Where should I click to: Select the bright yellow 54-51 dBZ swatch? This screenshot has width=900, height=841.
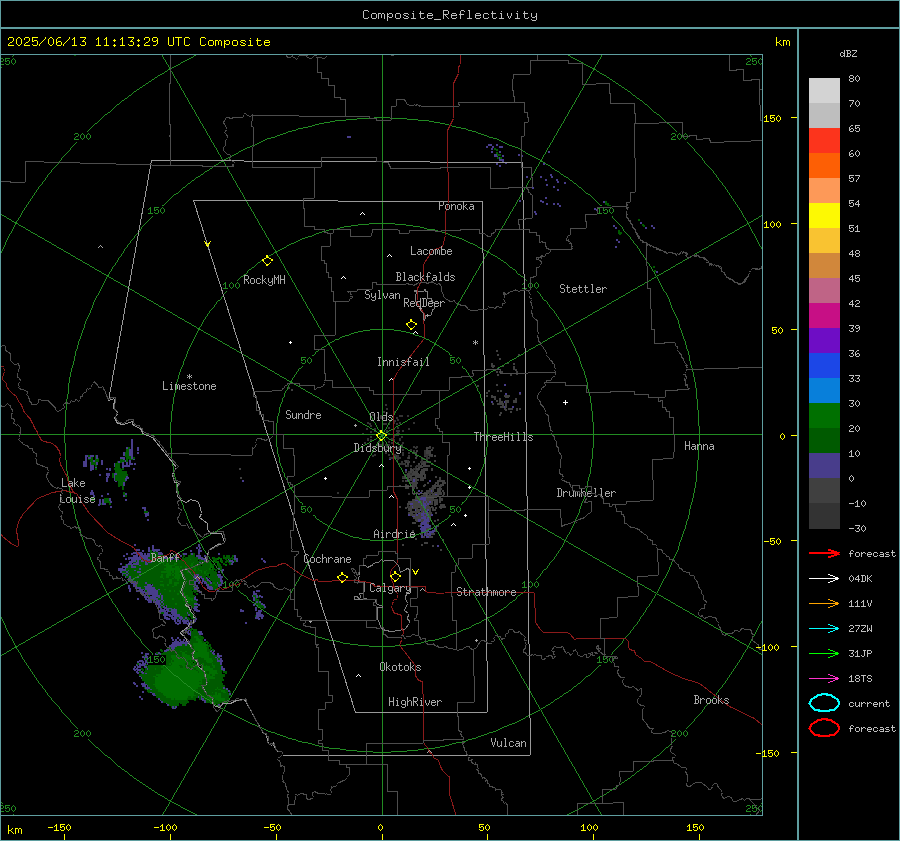coord(824,216)
